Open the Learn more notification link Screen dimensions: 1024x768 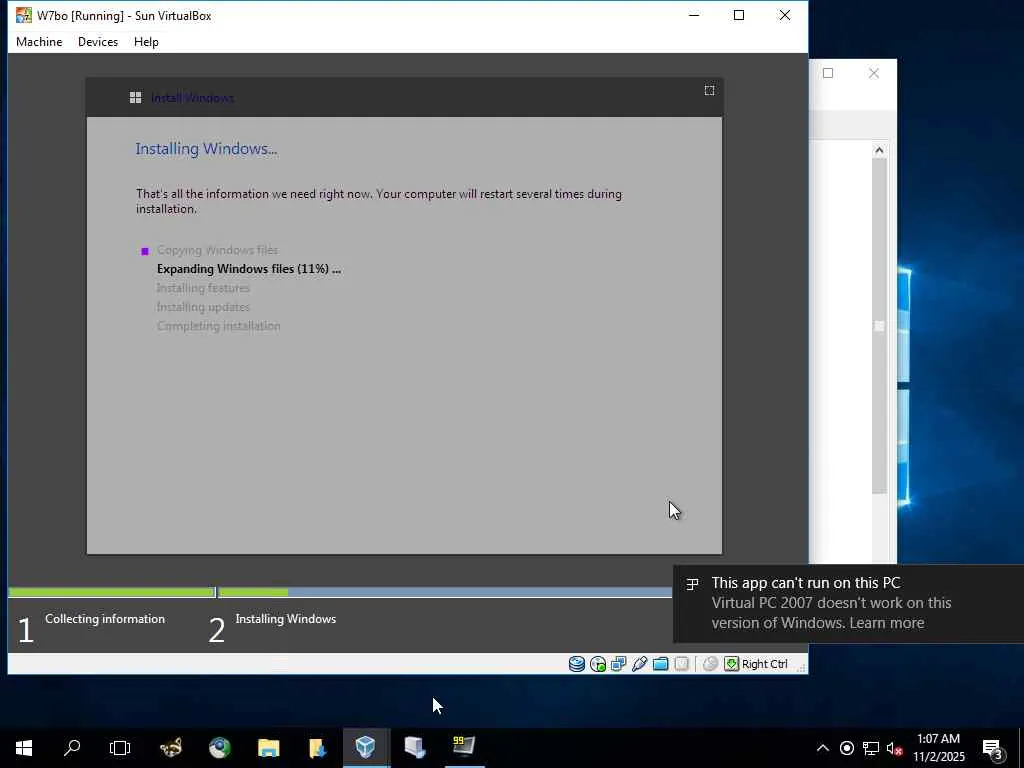pos(886,623)
